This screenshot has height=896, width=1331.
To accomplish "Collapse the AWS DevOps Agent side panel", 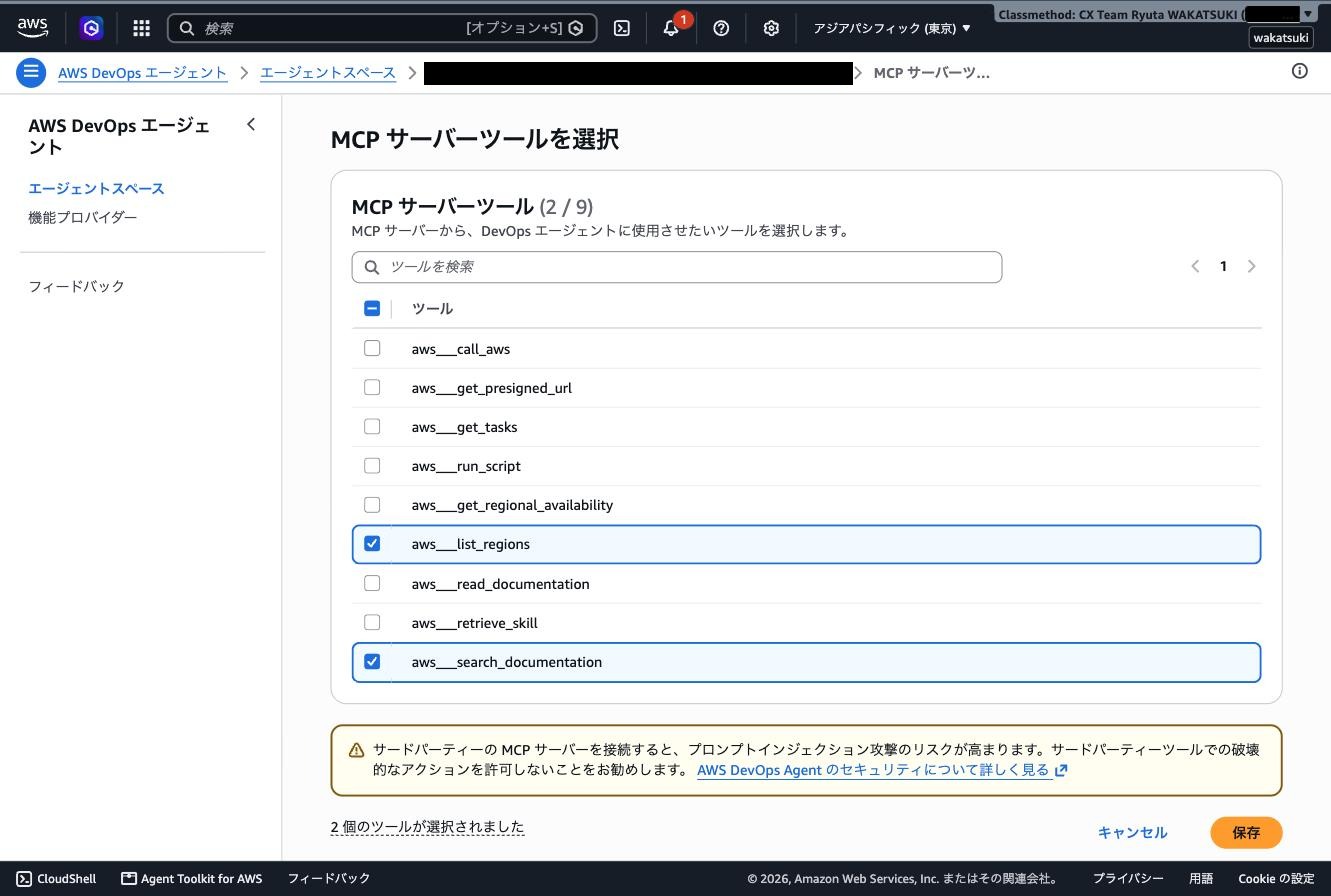I will coord(251,125).
